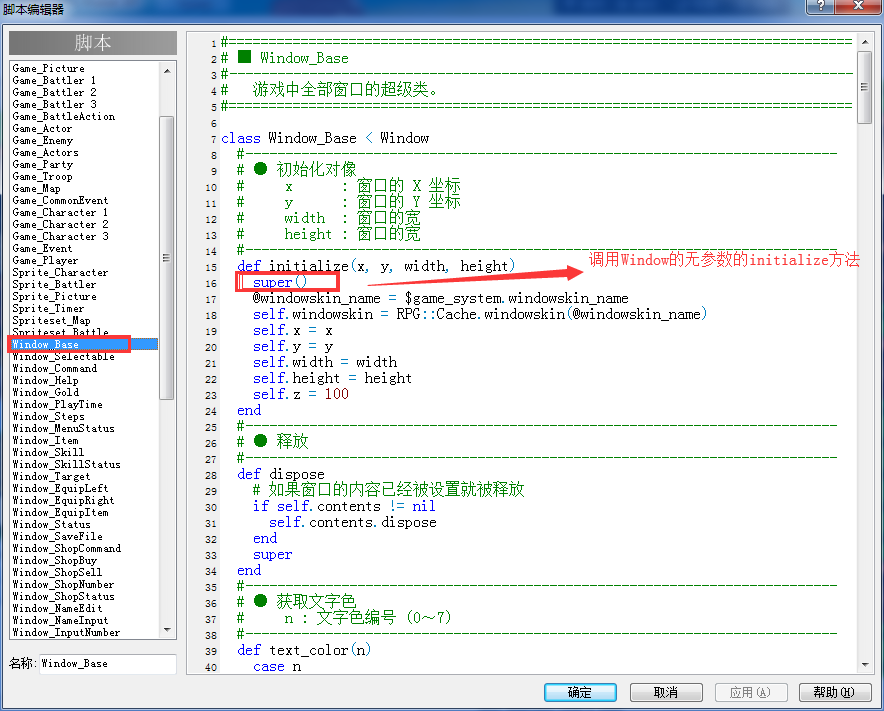
Task: Click the code editor scroll up arrow
Action: point(865,42)
